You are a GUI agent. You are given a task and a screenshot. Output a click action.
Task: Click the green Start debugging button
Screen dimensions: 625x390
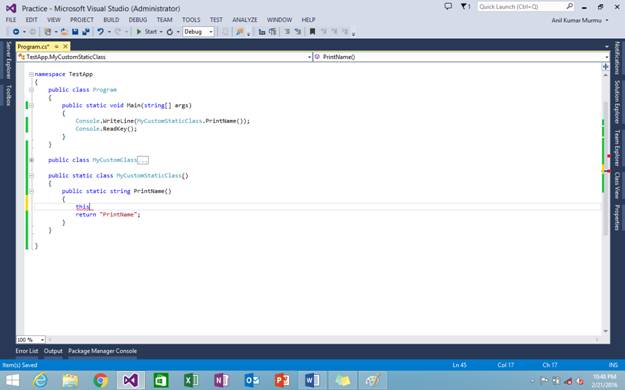click(x=147, y=32)
